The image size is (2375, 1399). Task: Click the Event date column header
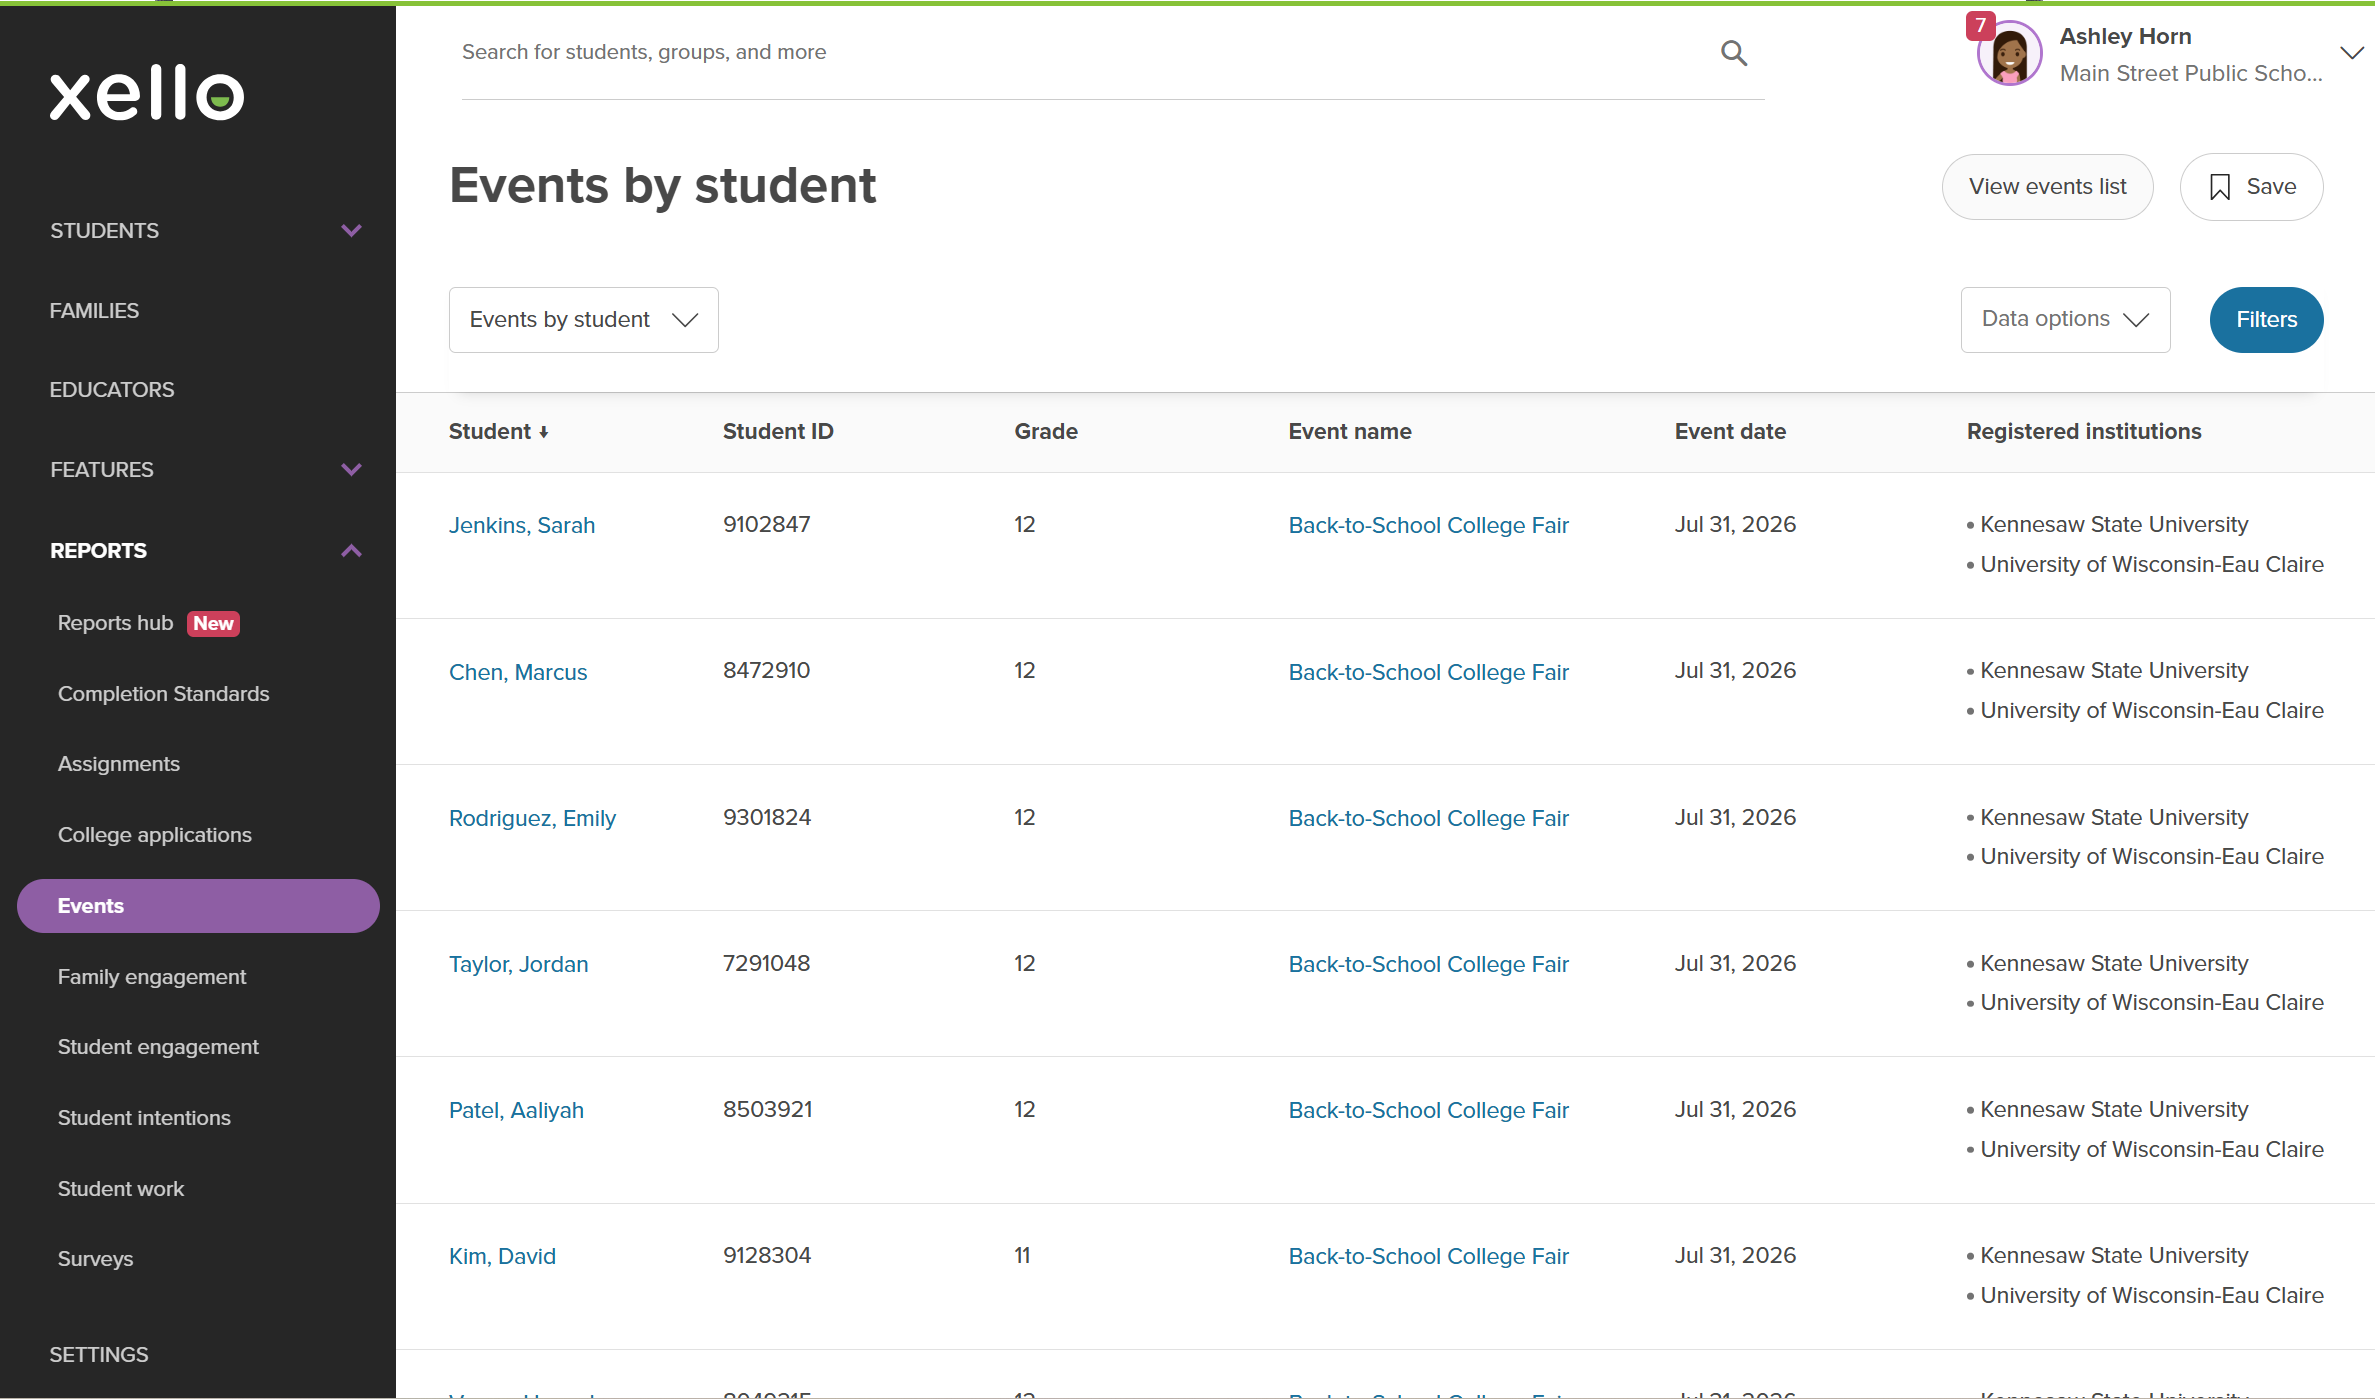[x=1730, y=432]
